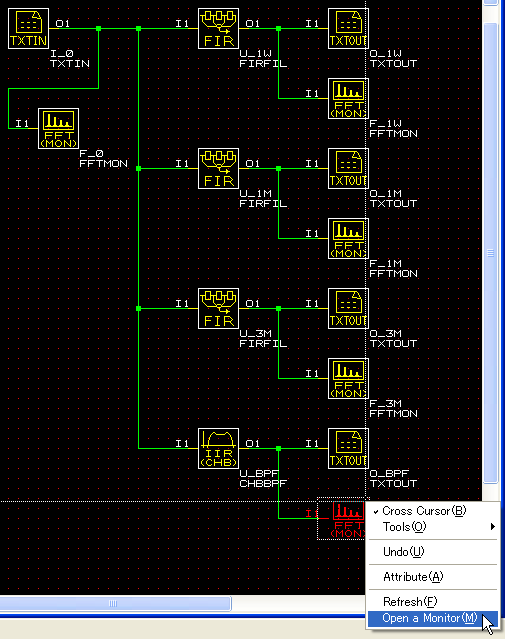Screen dimensions: 505x639
Task: Click the red highlighted FFT monitor block
Action: [342, 519]
